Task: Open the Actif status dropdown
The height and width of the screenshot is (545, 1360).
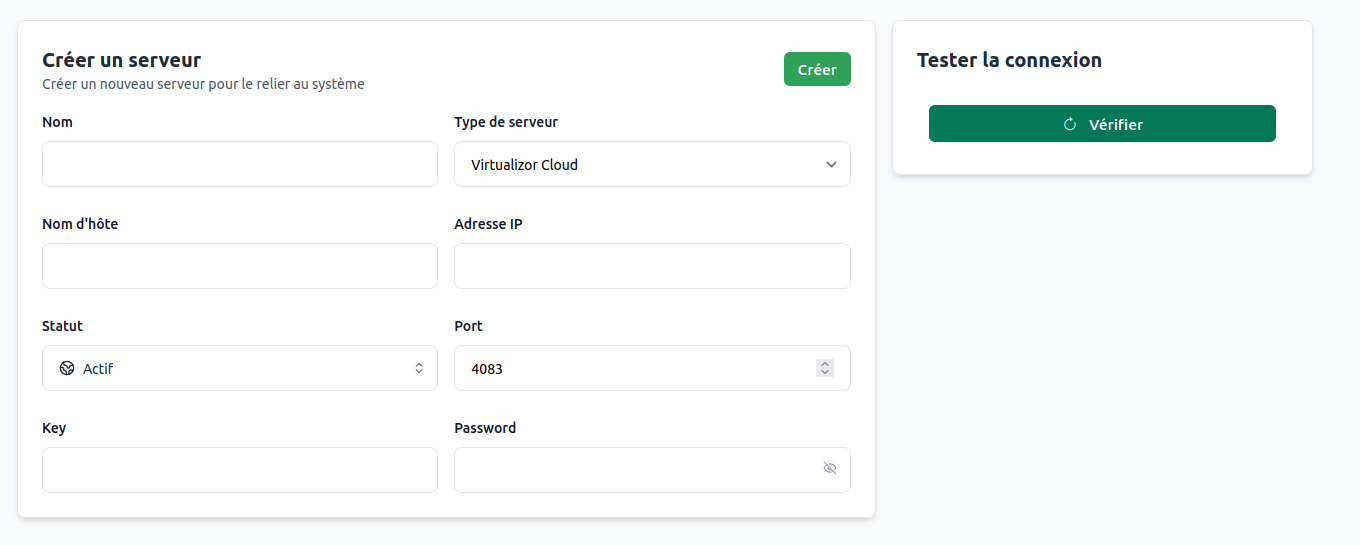Action: click(240, 368)
